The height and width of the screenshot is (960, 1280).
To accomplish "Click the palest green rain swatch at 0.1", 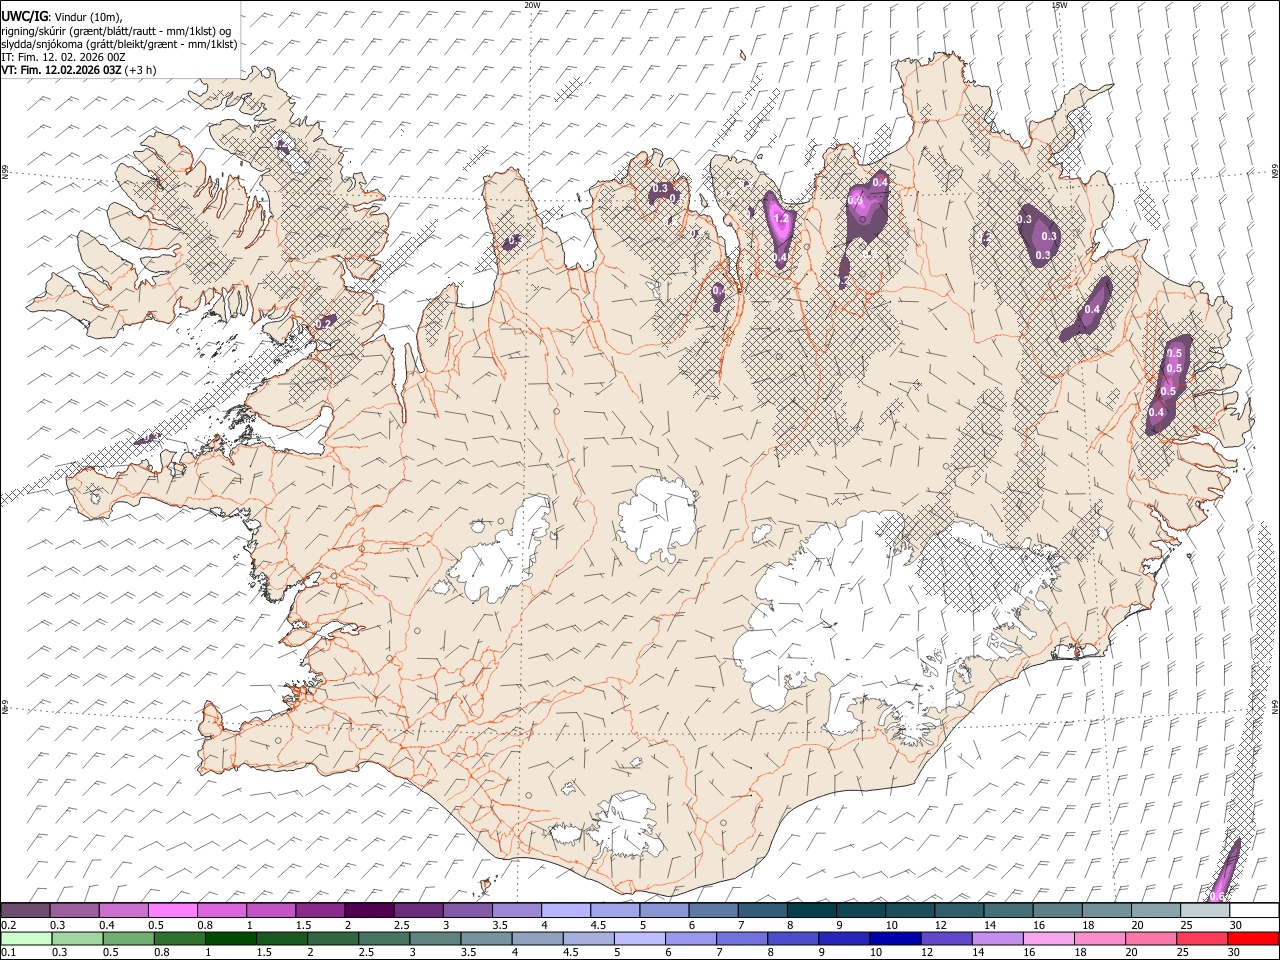I will coord(26,938).
